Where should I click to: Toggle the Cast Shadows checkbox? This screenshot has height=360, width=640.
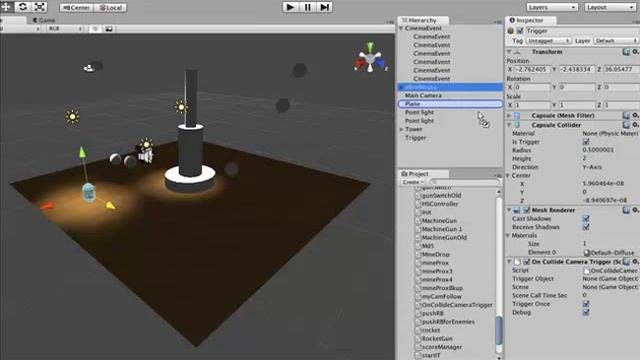(x=586, y=219)
